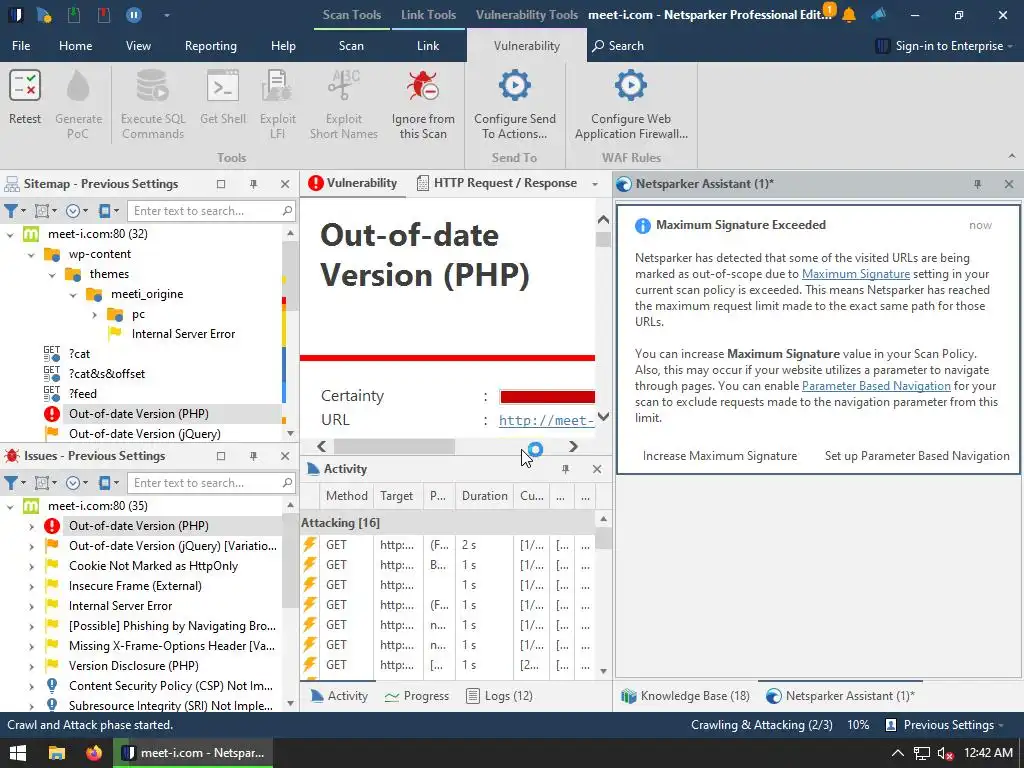Maximize the Issues panel

coord(221,456)
